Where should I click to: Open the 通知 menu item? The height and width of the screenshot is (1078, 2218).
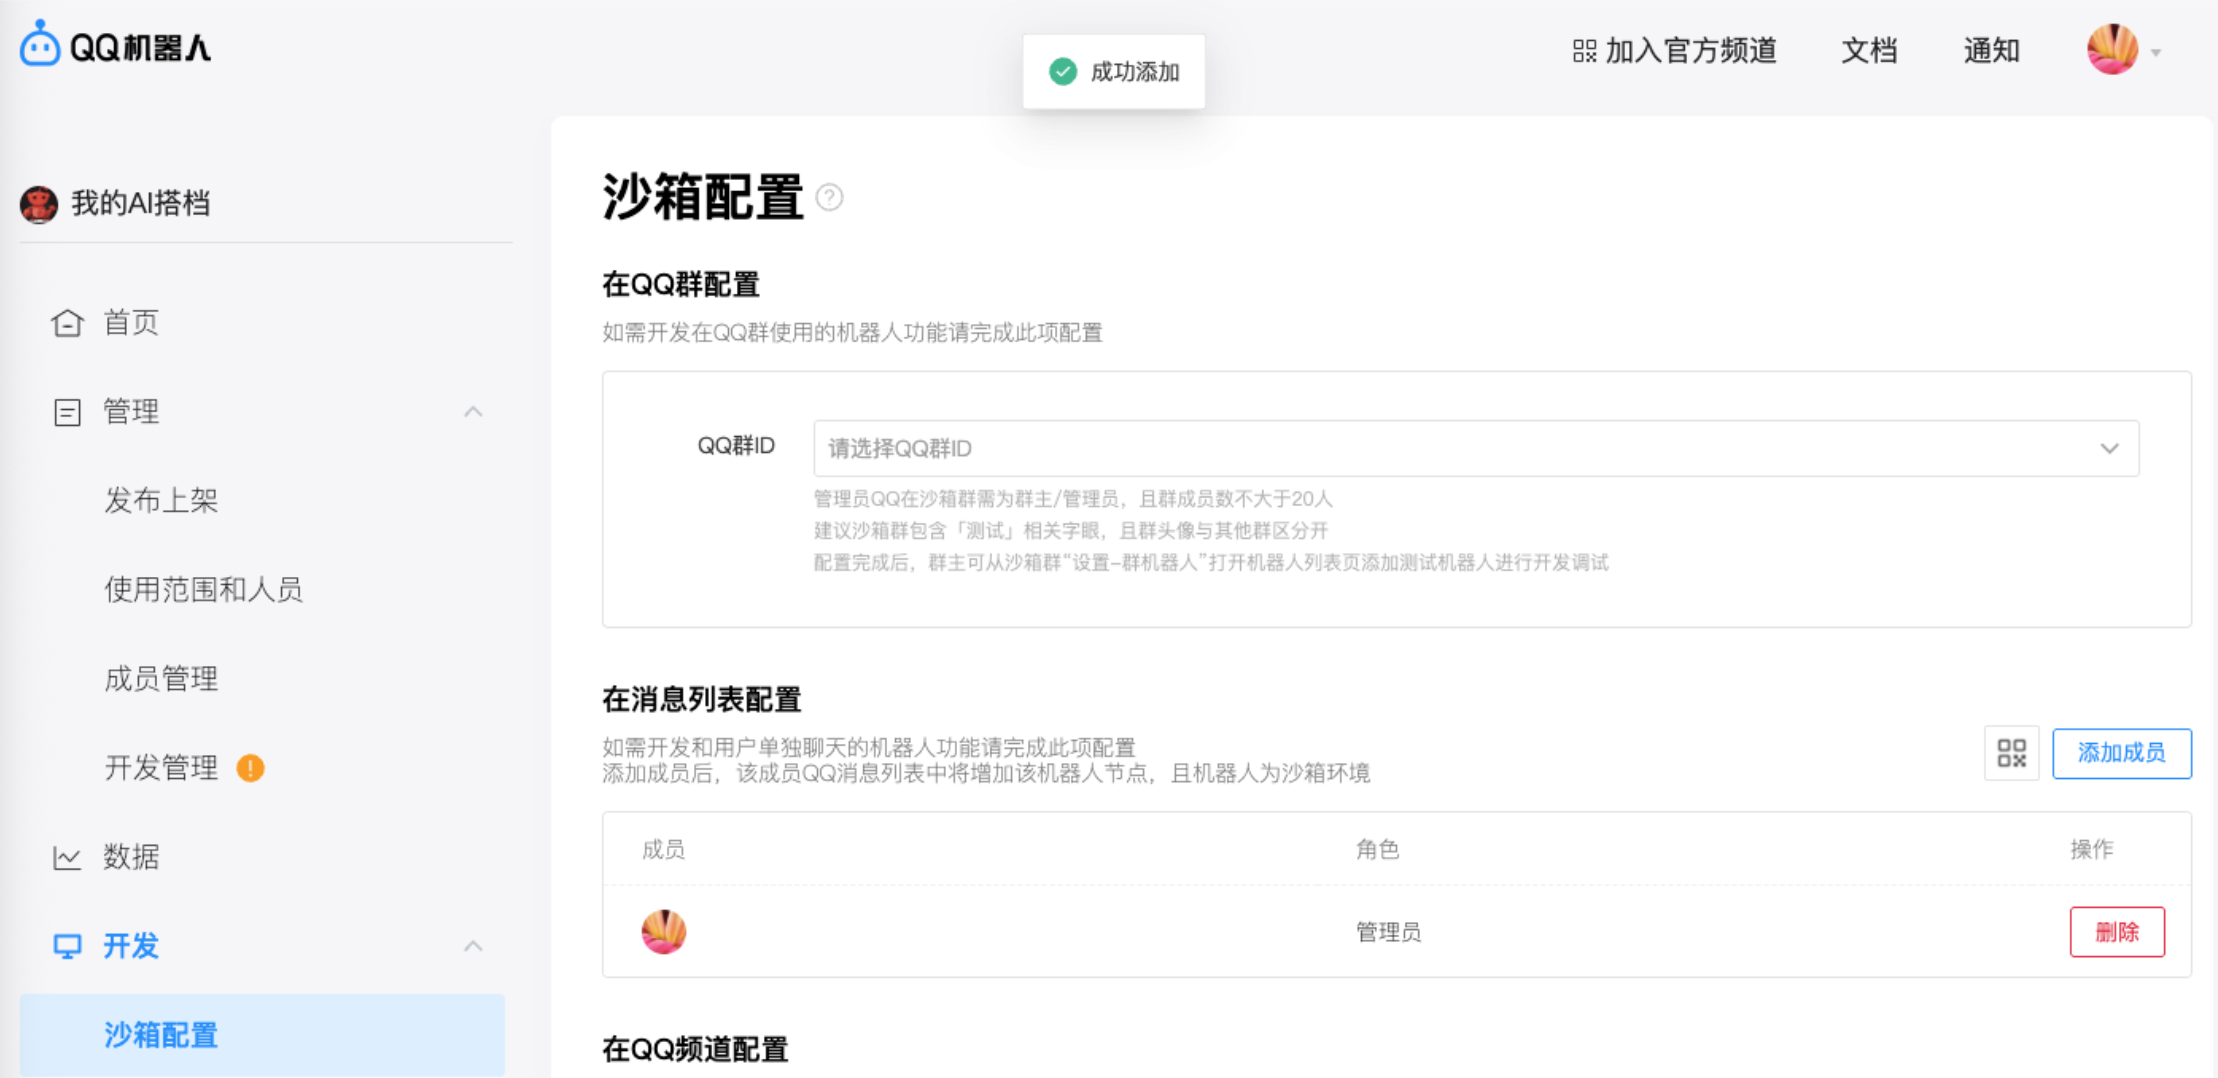pyautogui.click(x=1992, y=51)
